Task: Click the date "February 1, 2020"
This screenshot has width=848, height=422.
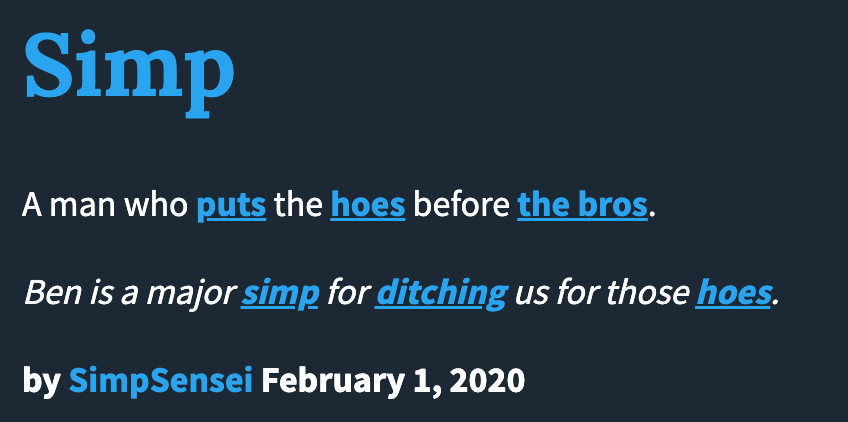Action: point(393,380)
